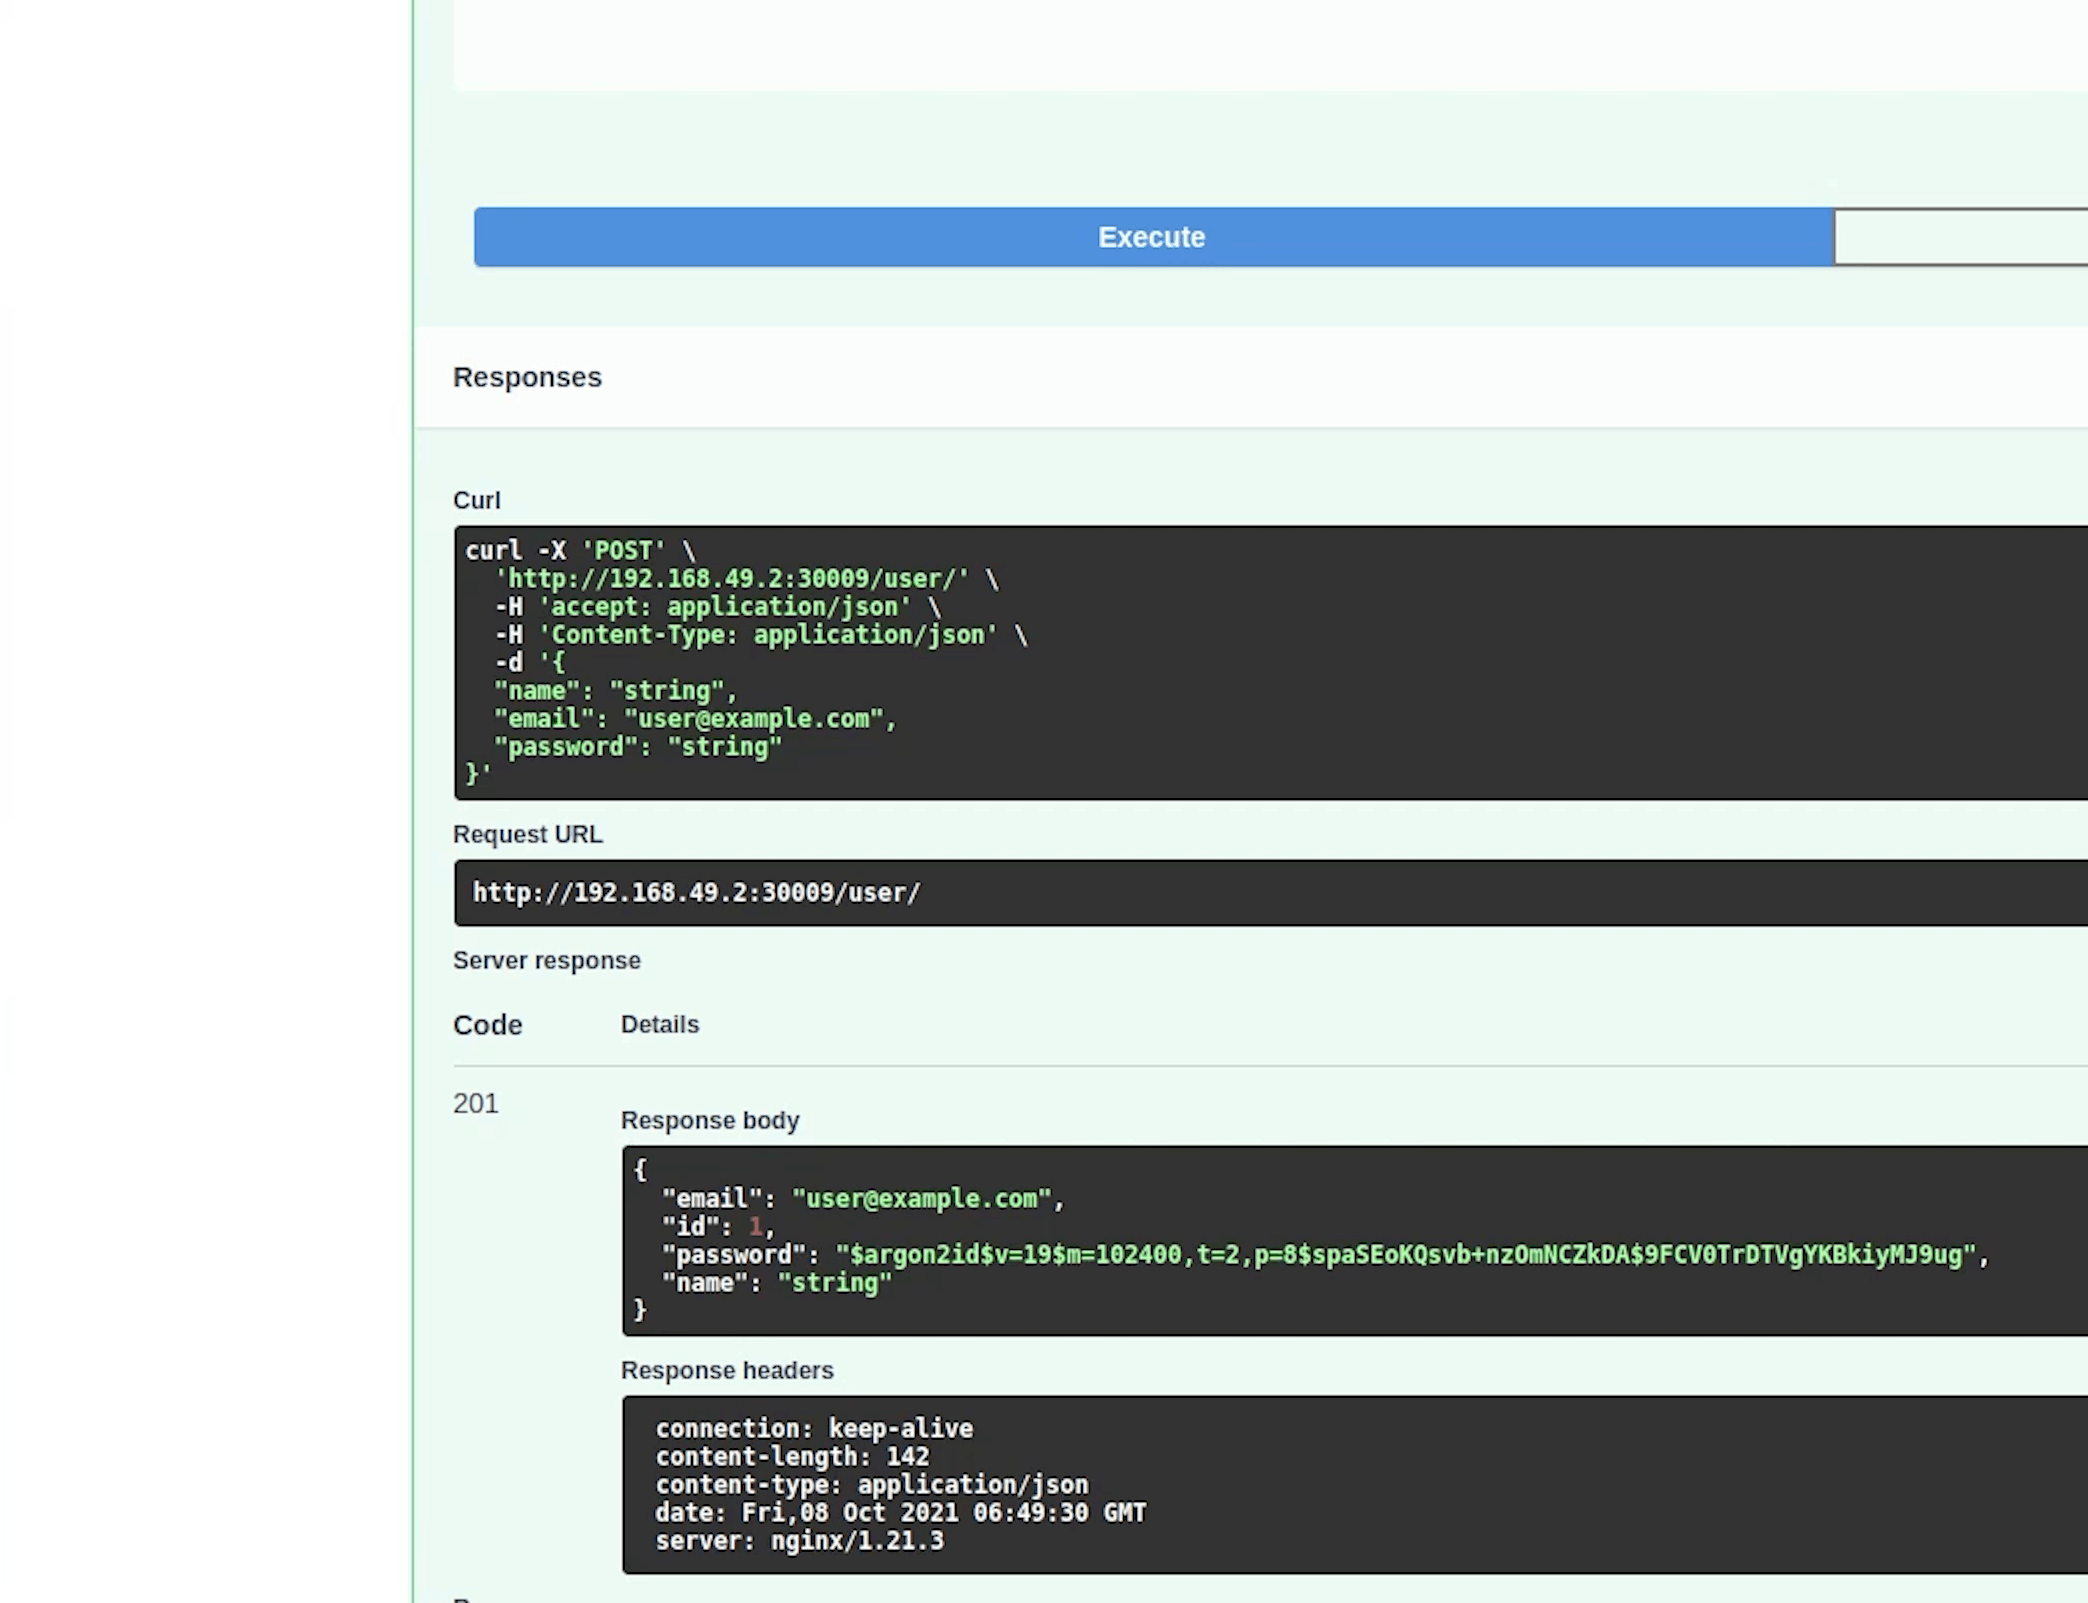2088x1603 pixels.
Task: Click the "password": "string" line in the curl block
Action: click(x=637, y=747)
